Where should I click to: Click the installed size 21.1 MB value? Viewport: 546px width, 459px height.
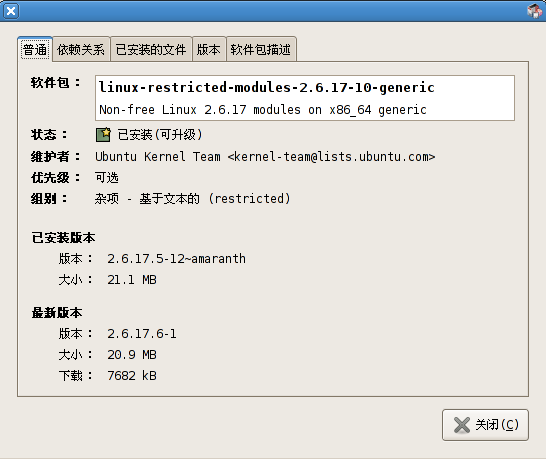[x=132, y=280]
